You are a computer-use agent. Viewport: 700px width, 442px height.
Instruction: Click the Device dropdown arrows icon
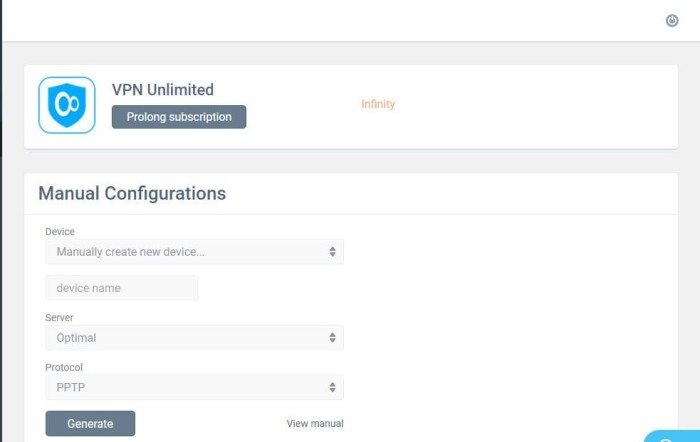click(332, 251)
